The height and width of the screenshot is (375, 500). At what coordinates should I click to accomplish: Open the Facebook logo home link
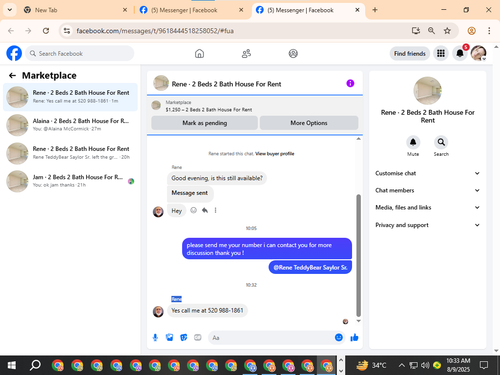pyautogui.click(x=14, y=53)
